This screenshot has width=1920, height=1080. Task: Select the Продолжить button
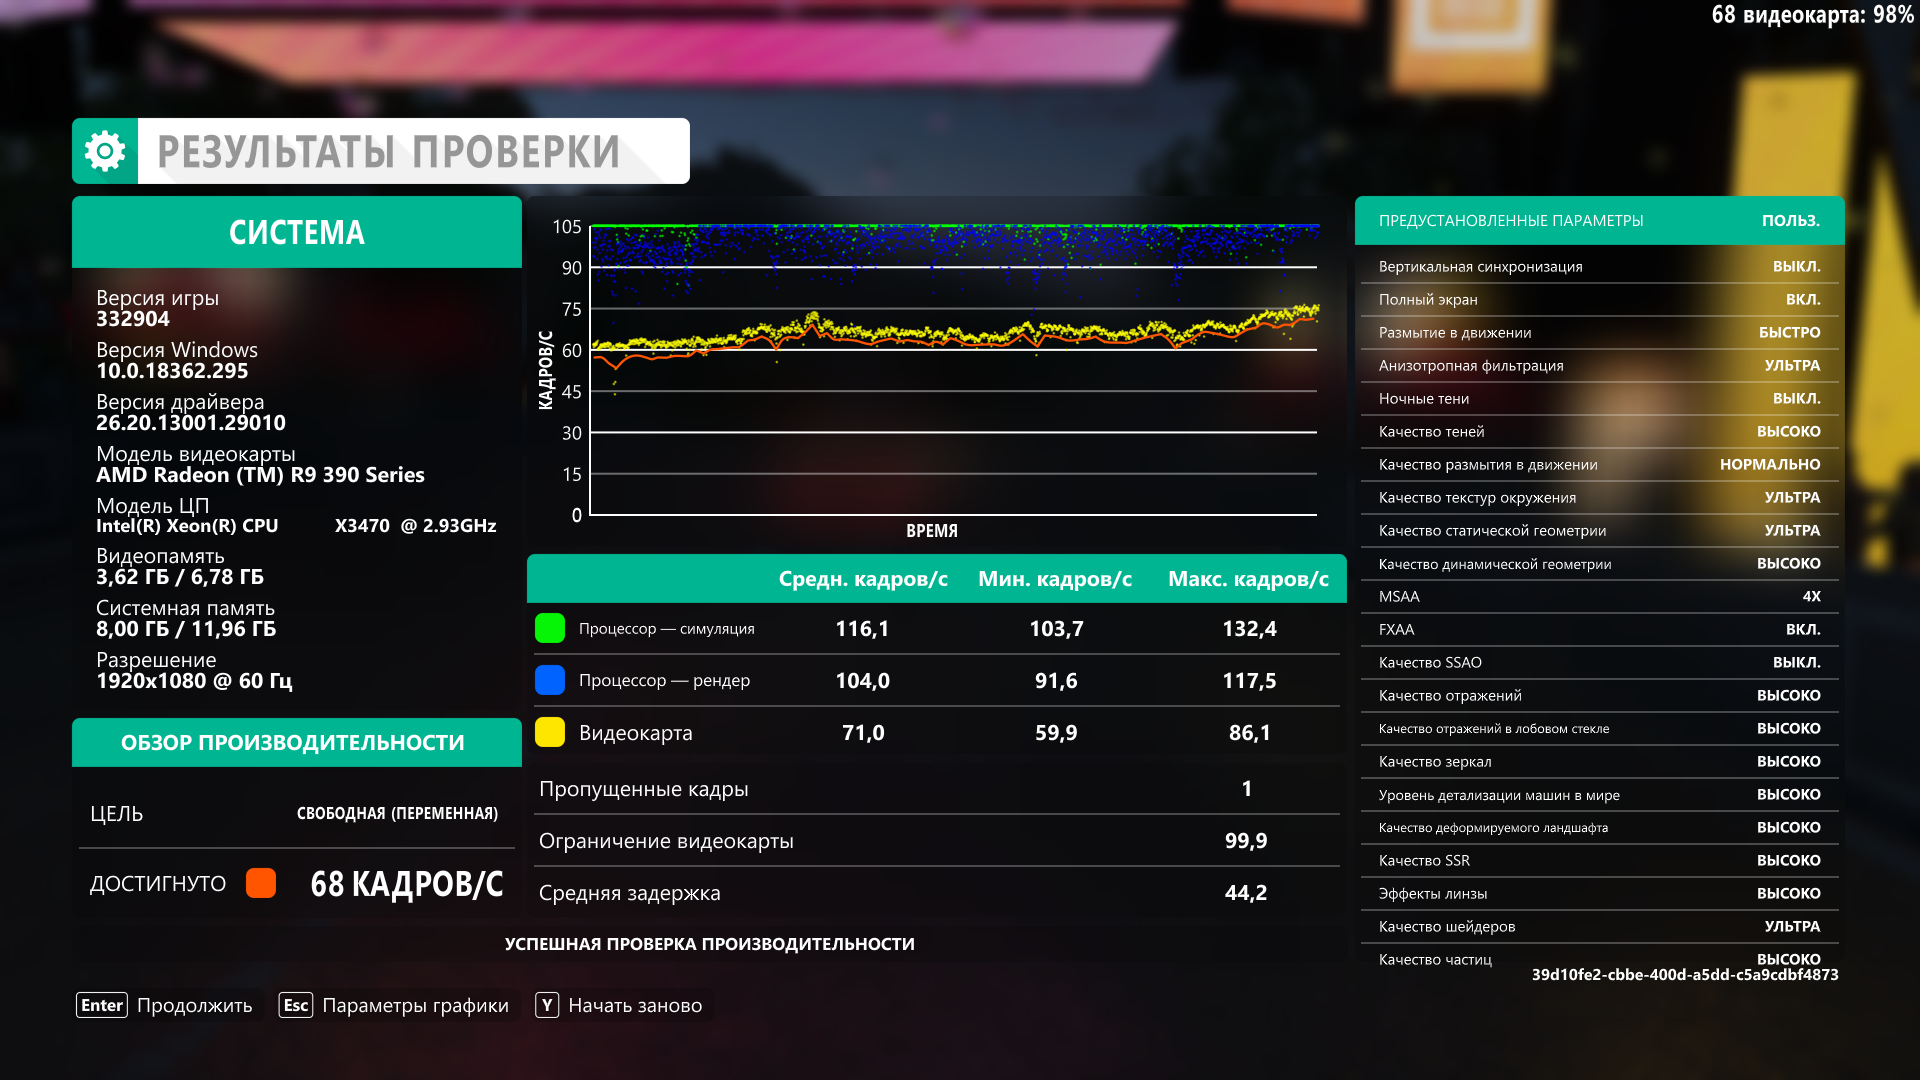click(x=194, y=1005)
